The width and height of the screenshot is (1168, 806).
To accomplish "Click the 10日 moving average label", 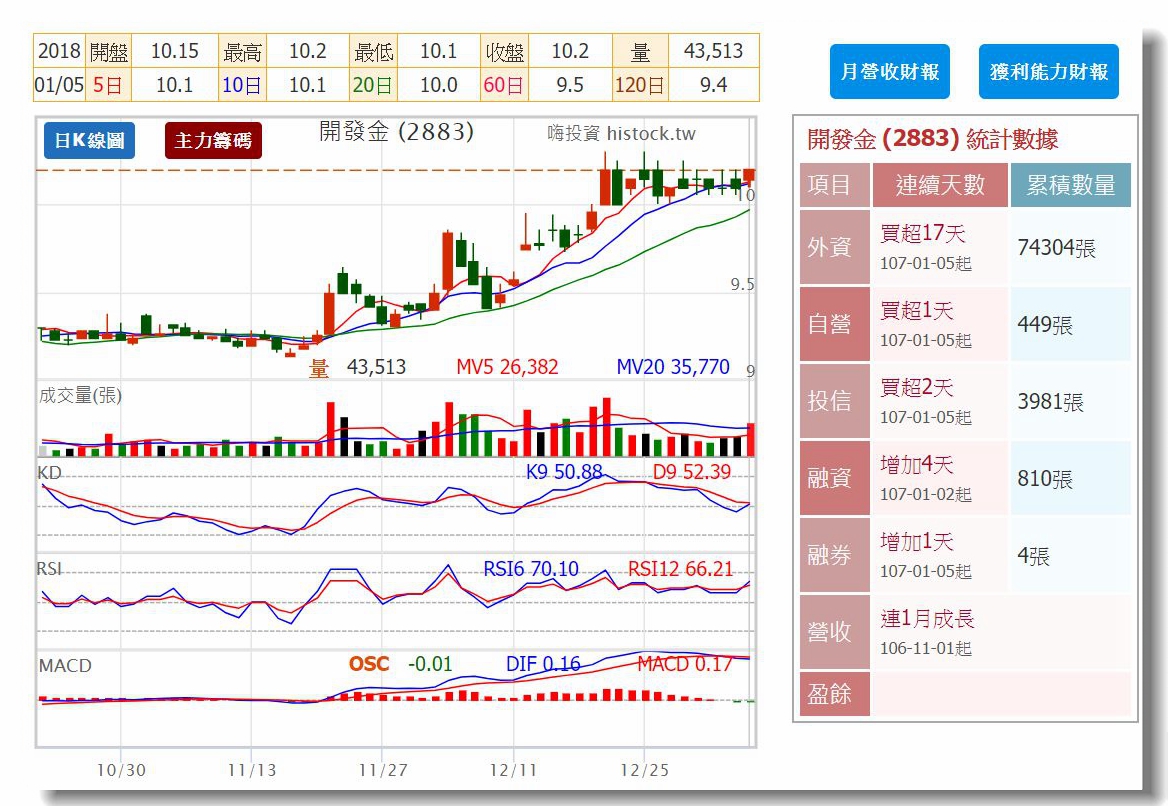I will pyautogui.click(x=242, y=85).
